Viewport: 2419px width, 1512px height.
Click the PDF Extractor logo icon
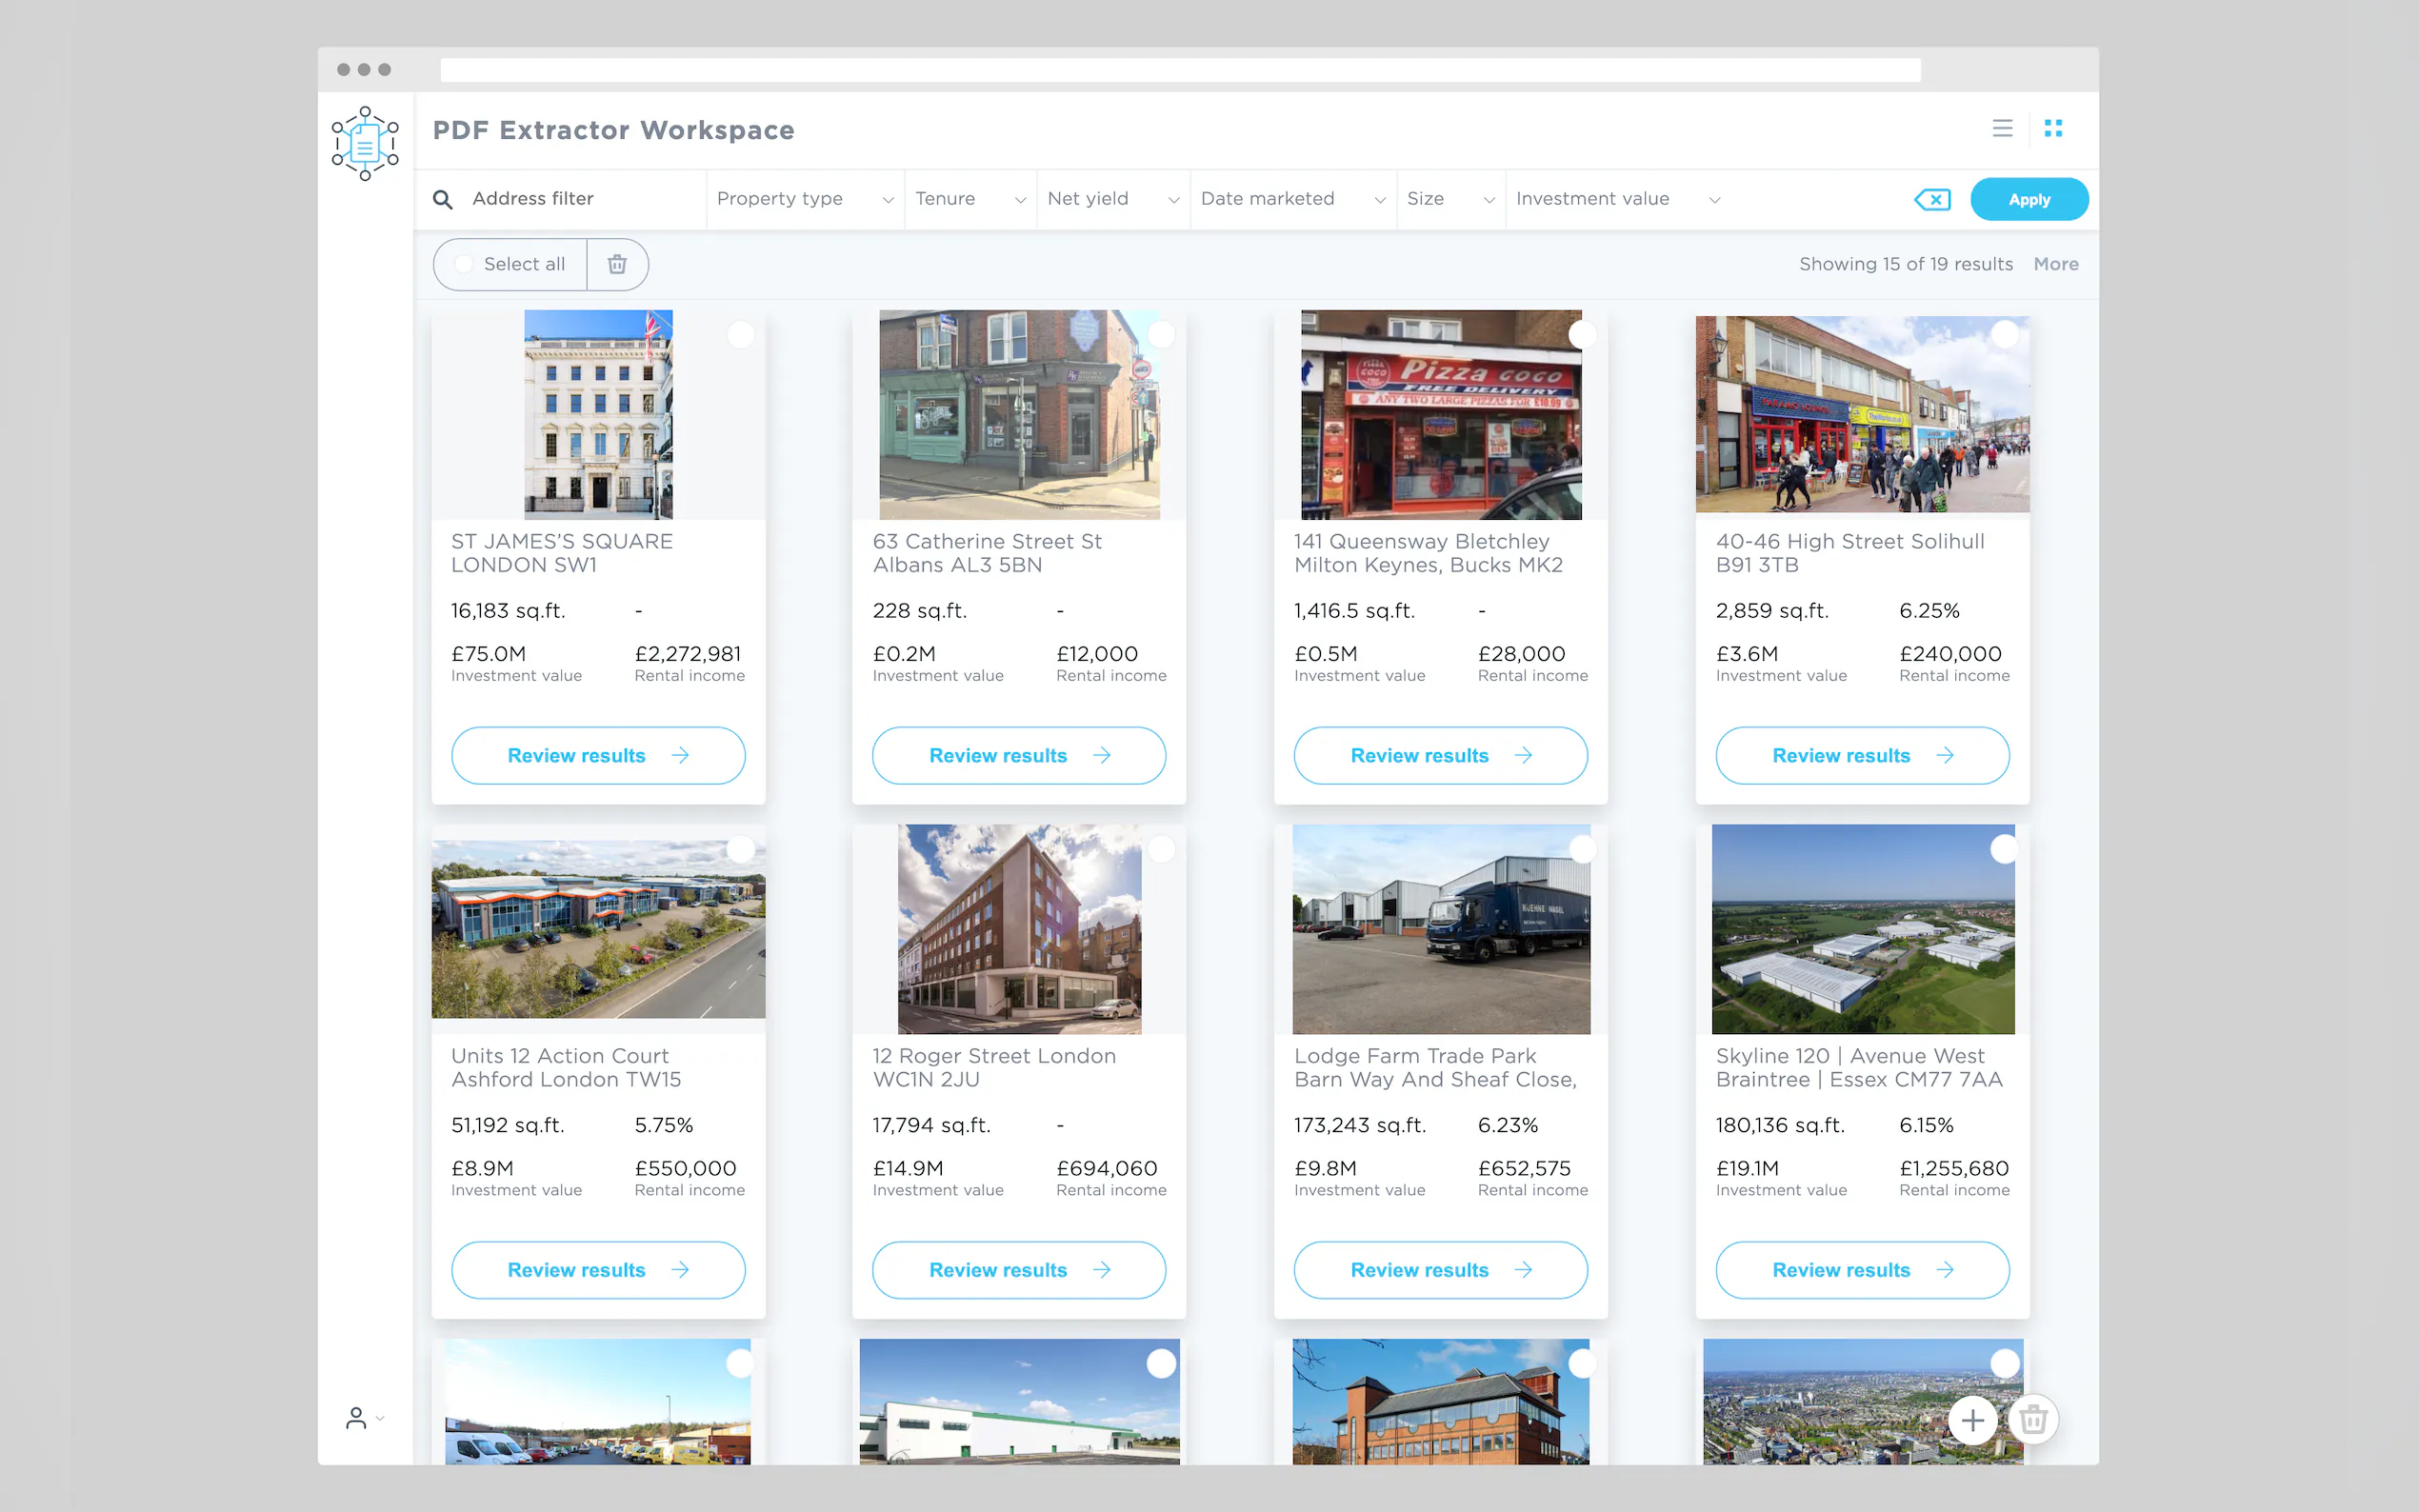pyautogui.click(x=365, y=143)
